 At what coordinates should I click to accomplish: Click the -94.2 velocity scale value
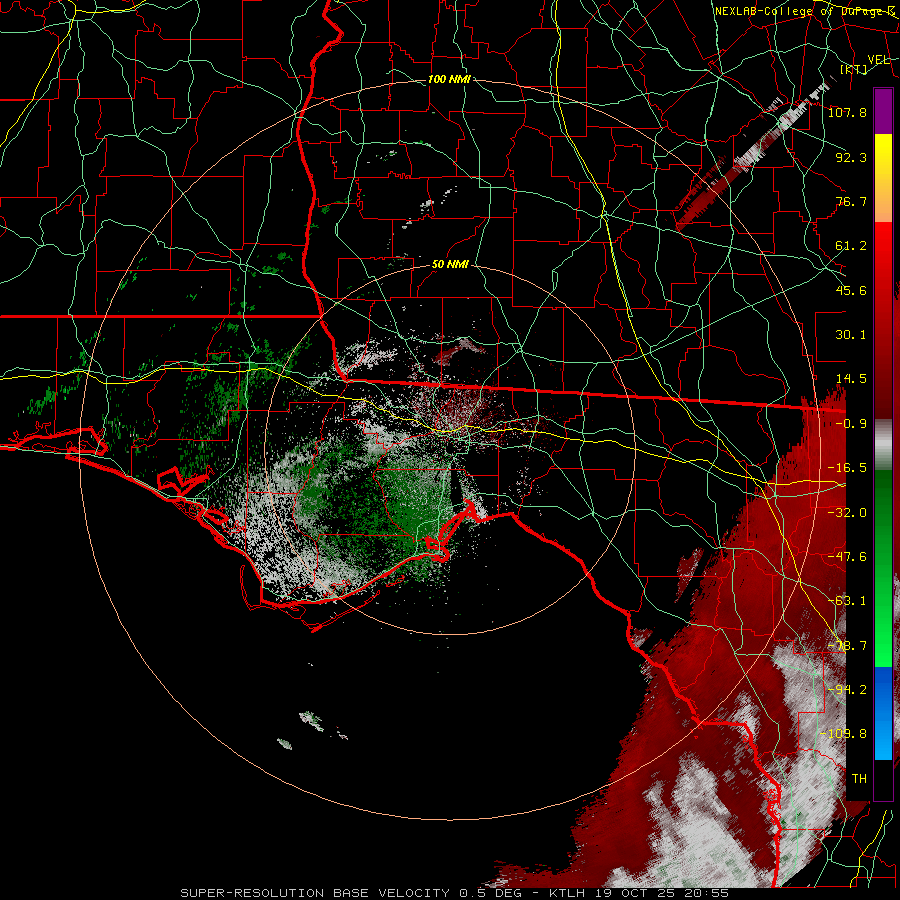pos(847,690)
